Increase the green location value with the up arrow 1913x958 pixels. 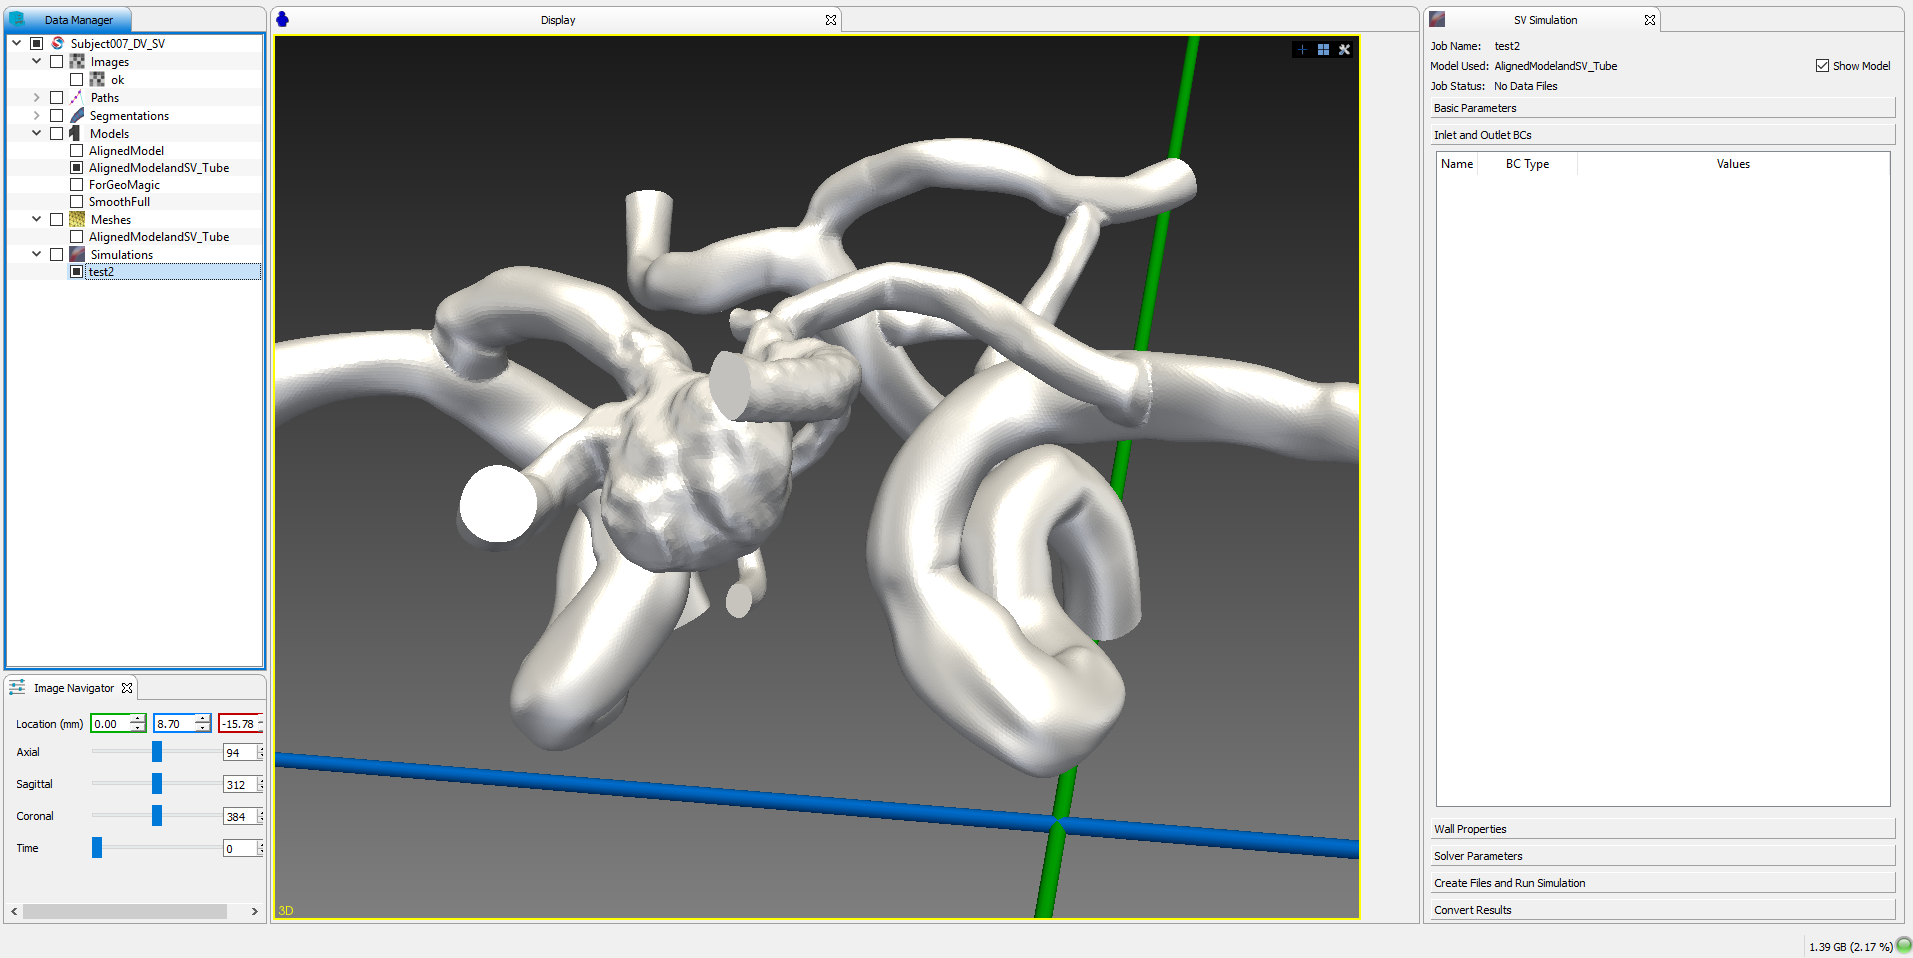pyautogui.click(x=138, y=719)
